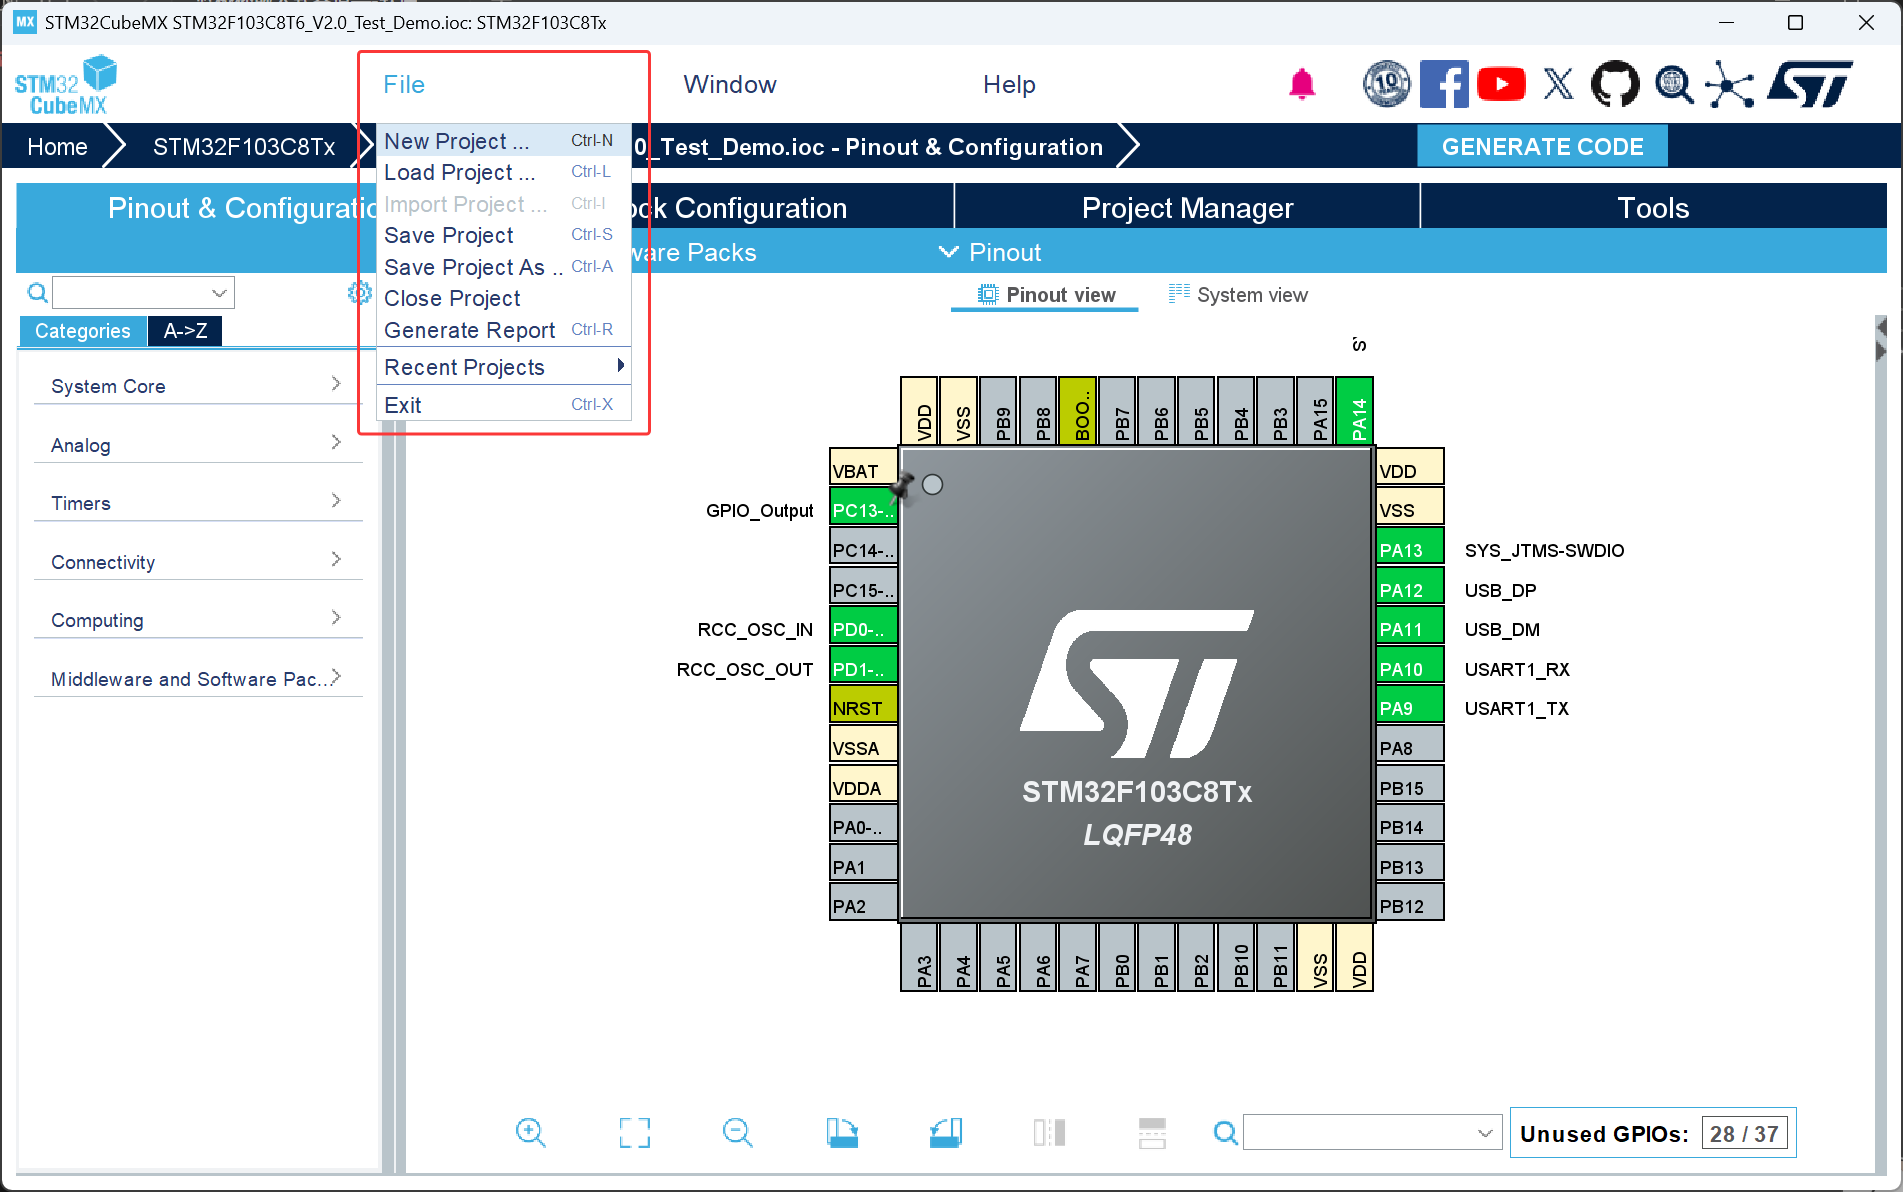Open the Window menu
The height and width of the screenshot is (1192, 1903).
coord(729,85)
